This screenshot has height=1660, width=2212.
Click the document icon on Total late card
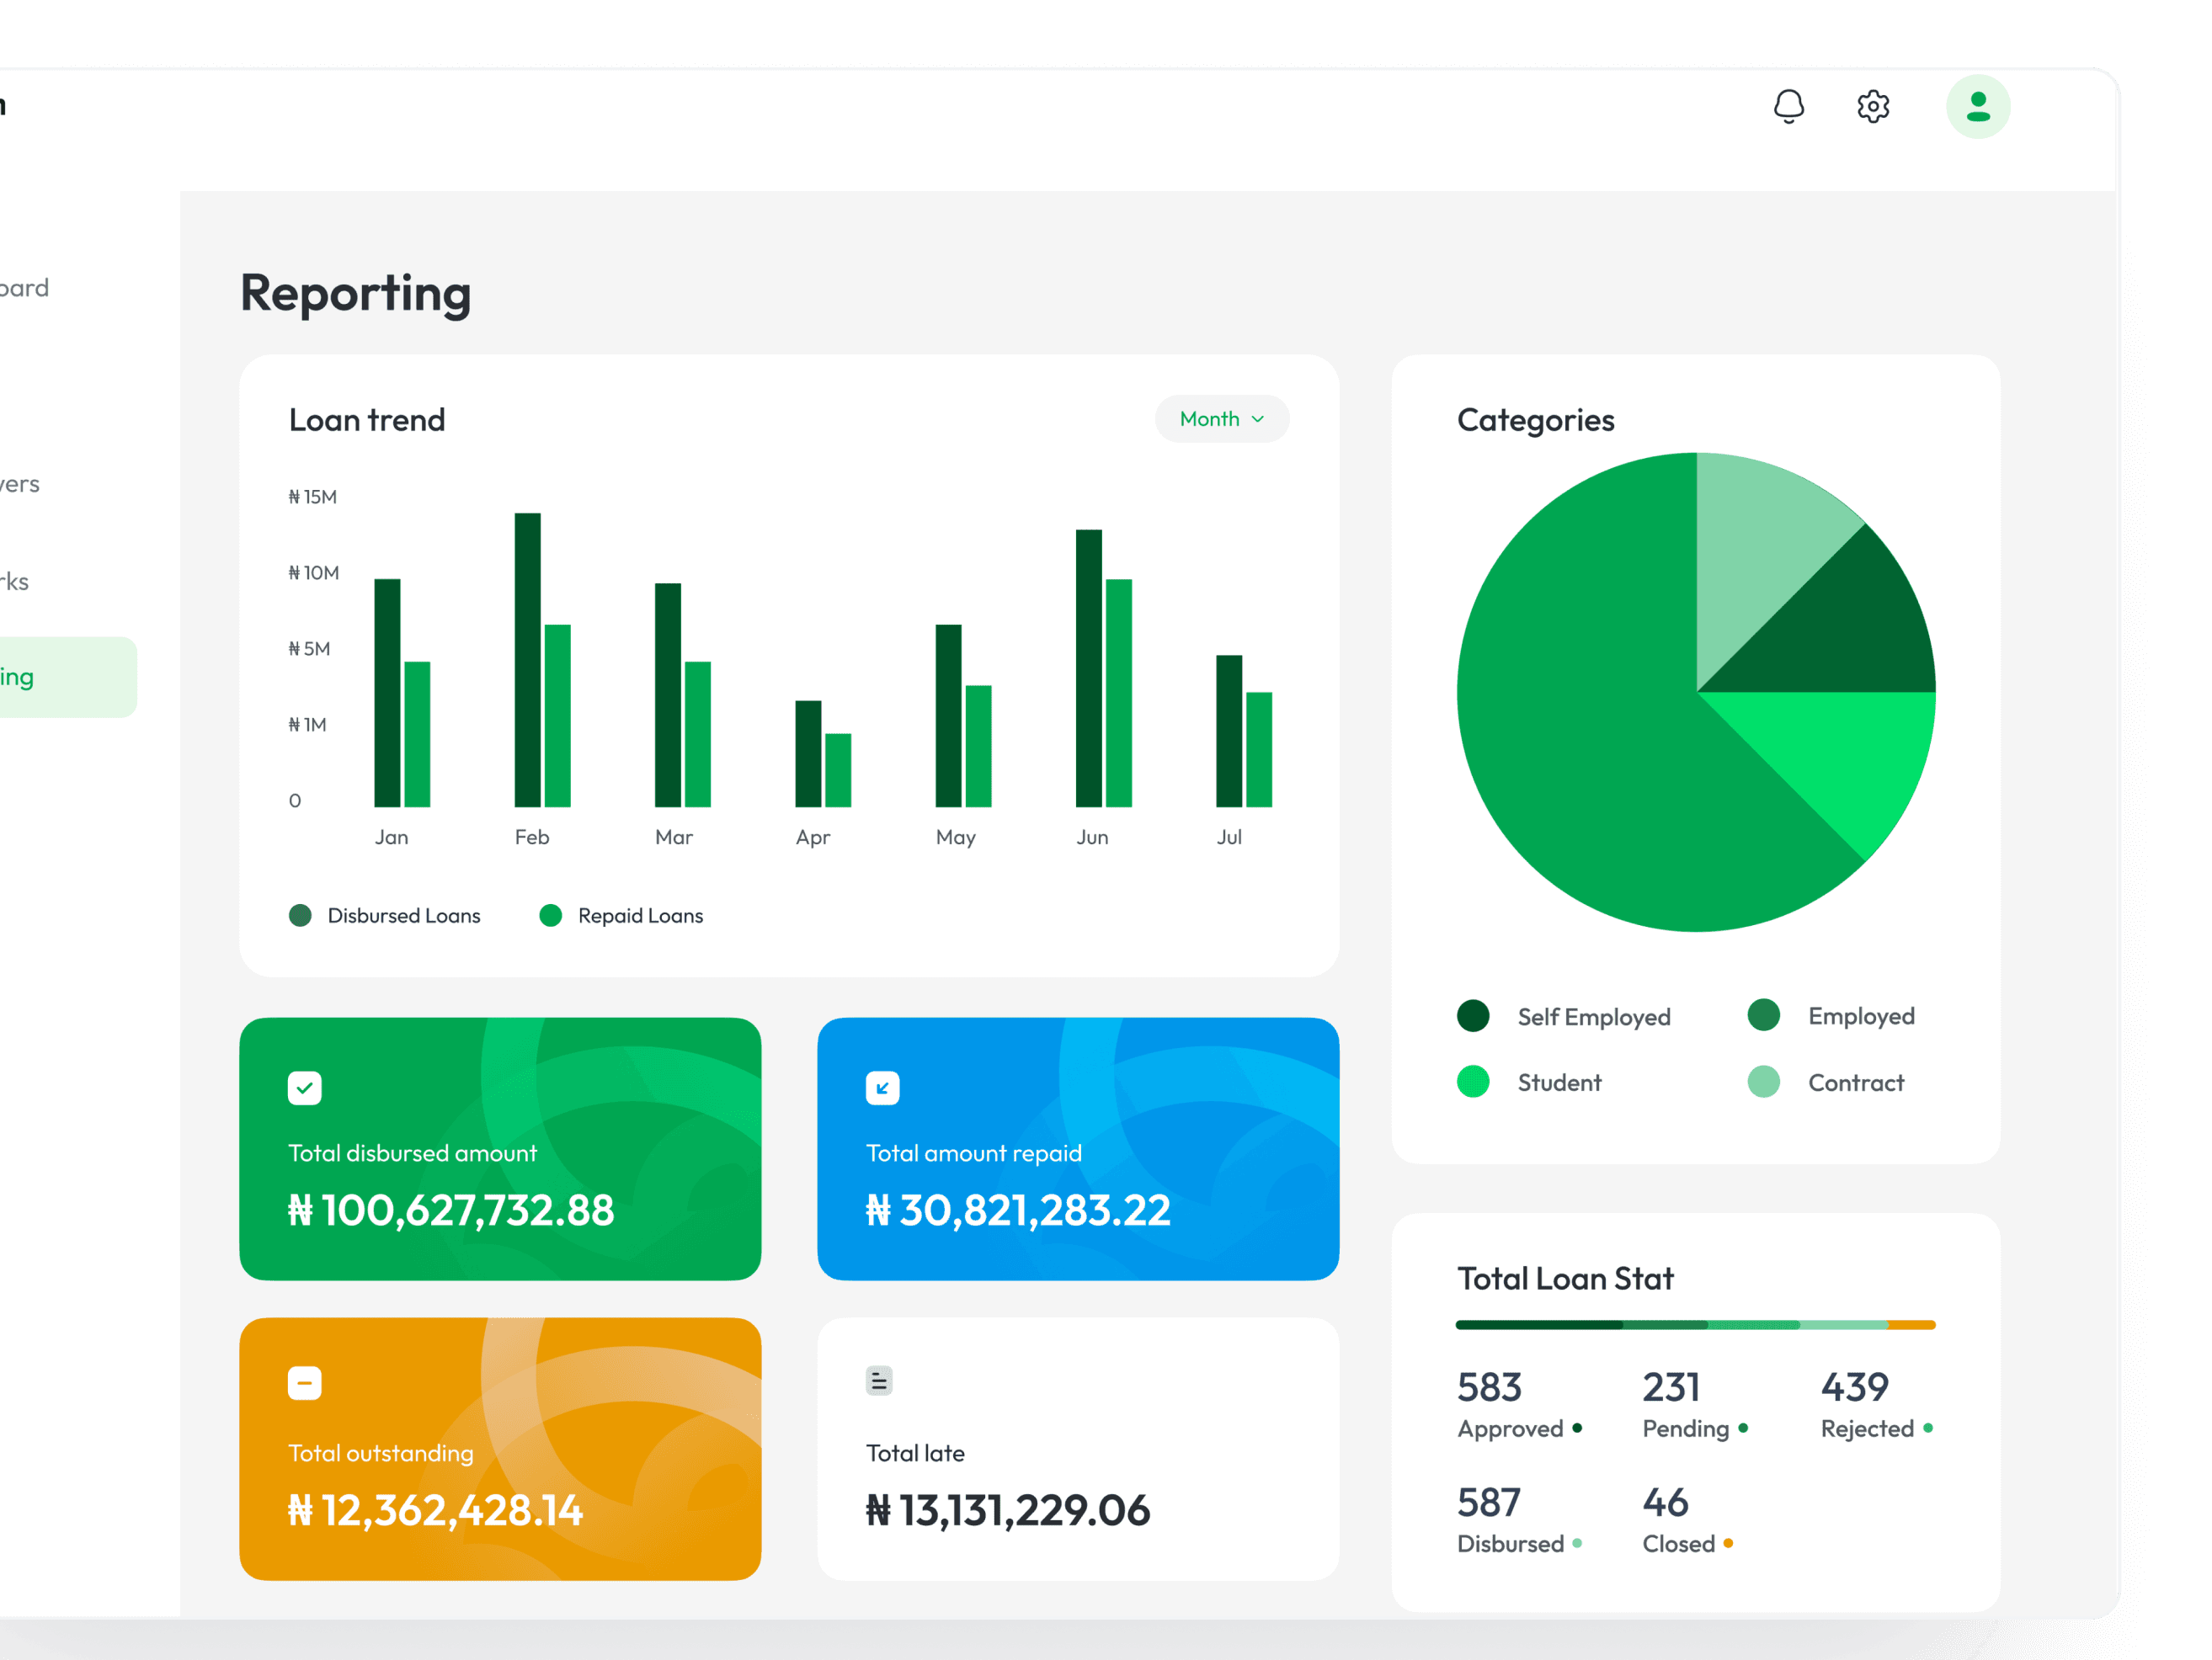pos(879,1381)
